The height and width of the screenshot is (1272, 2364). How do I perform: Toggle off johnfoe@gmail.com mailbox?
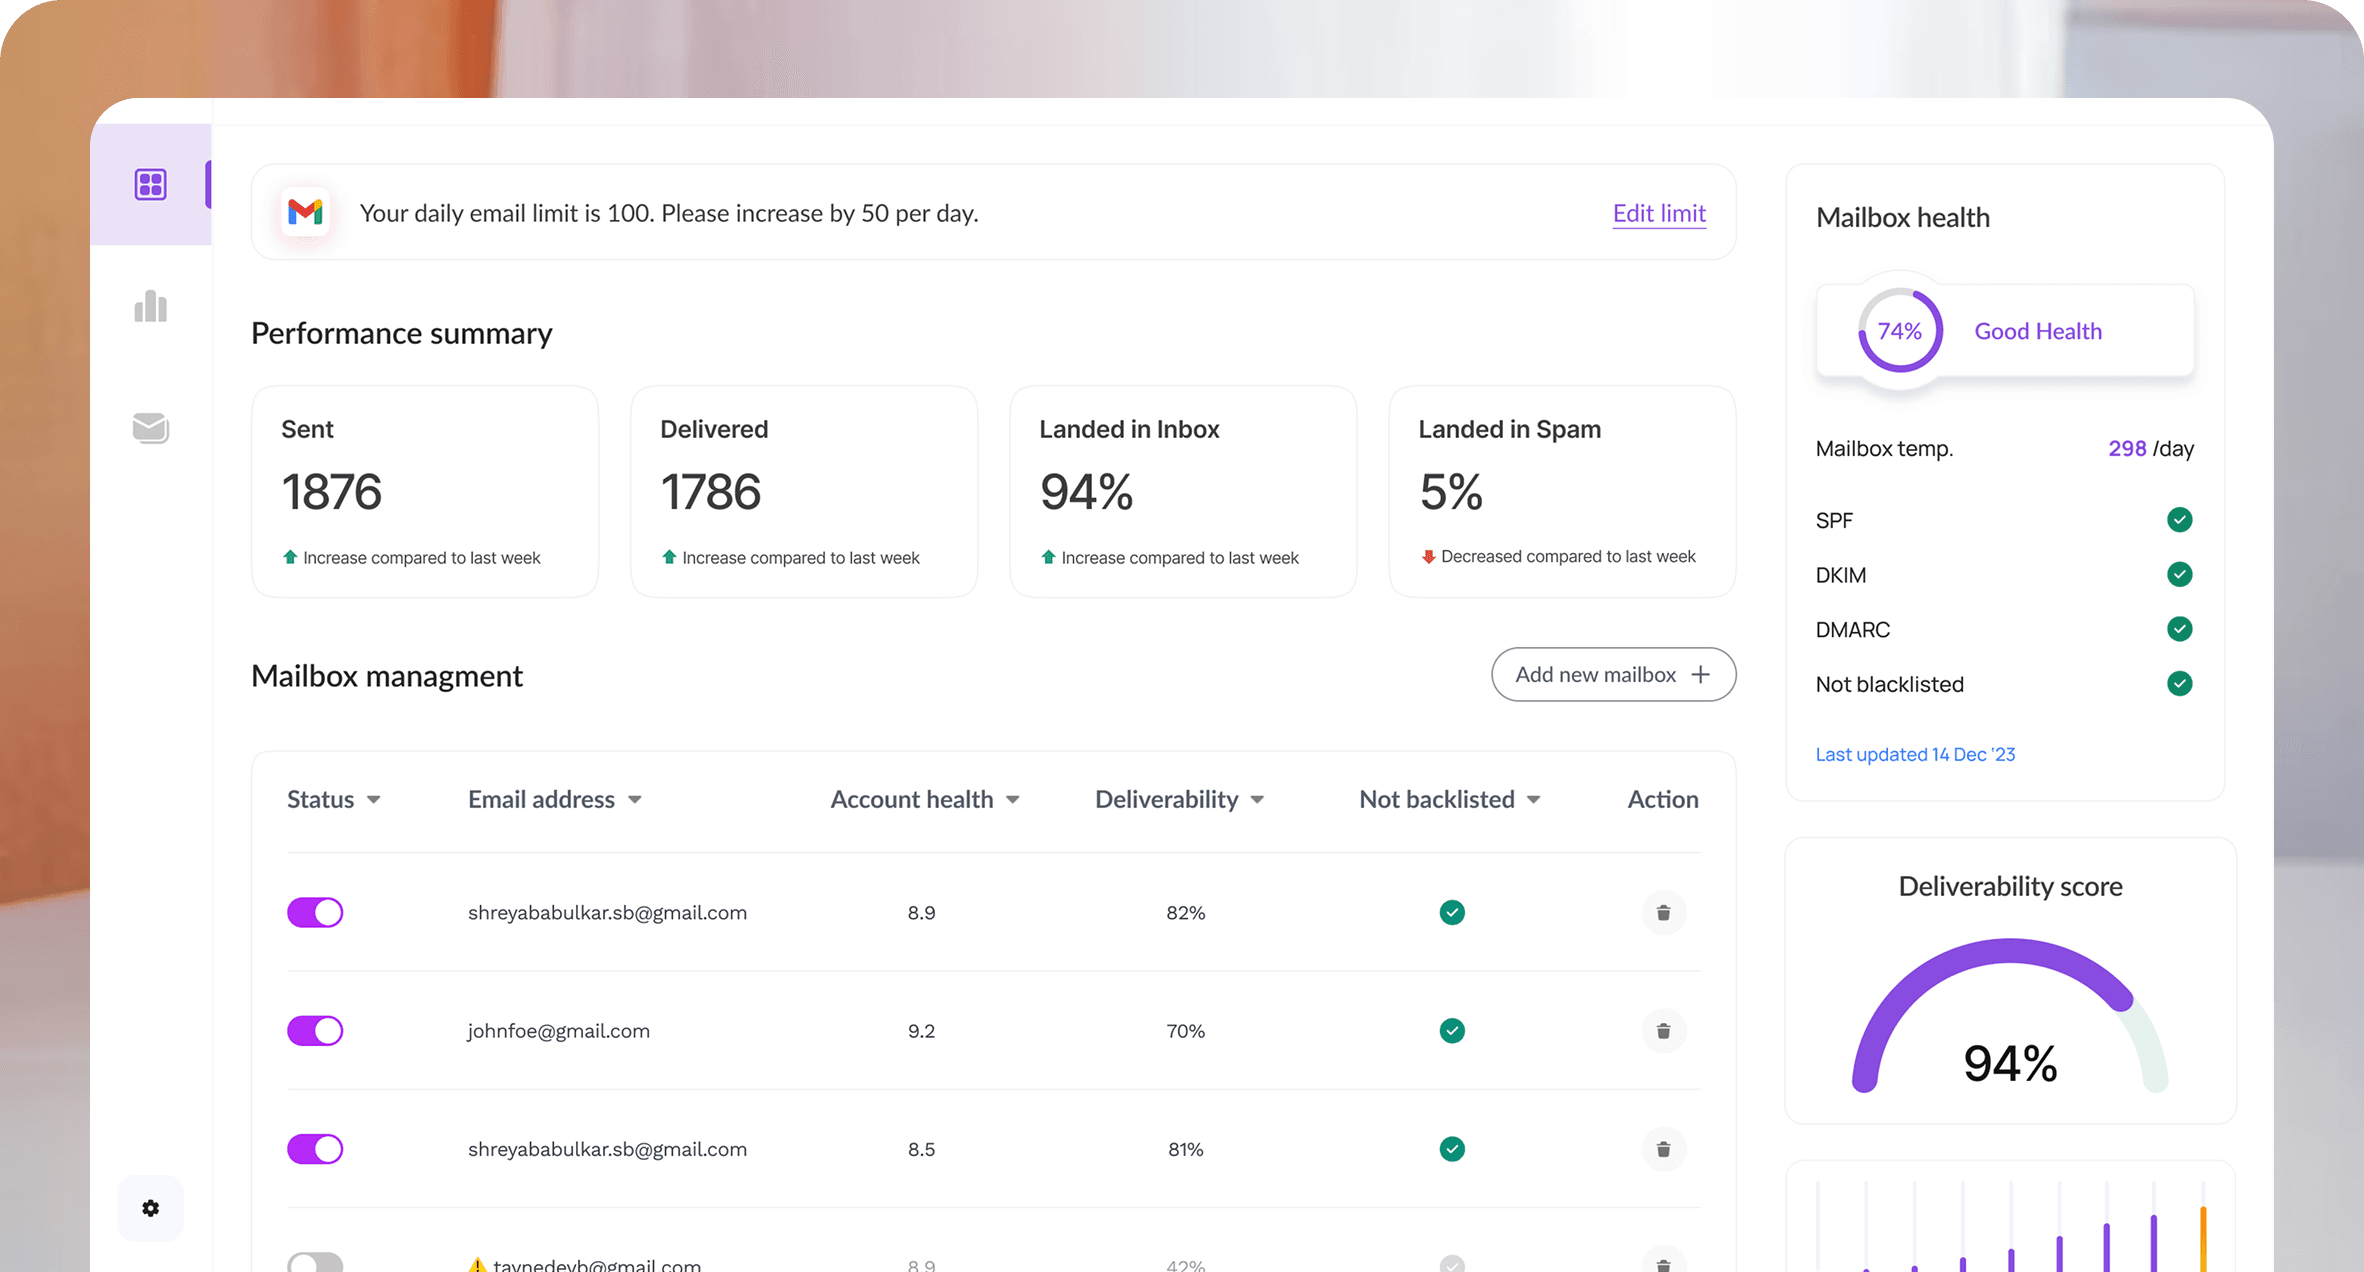[x=315, y=1030]
